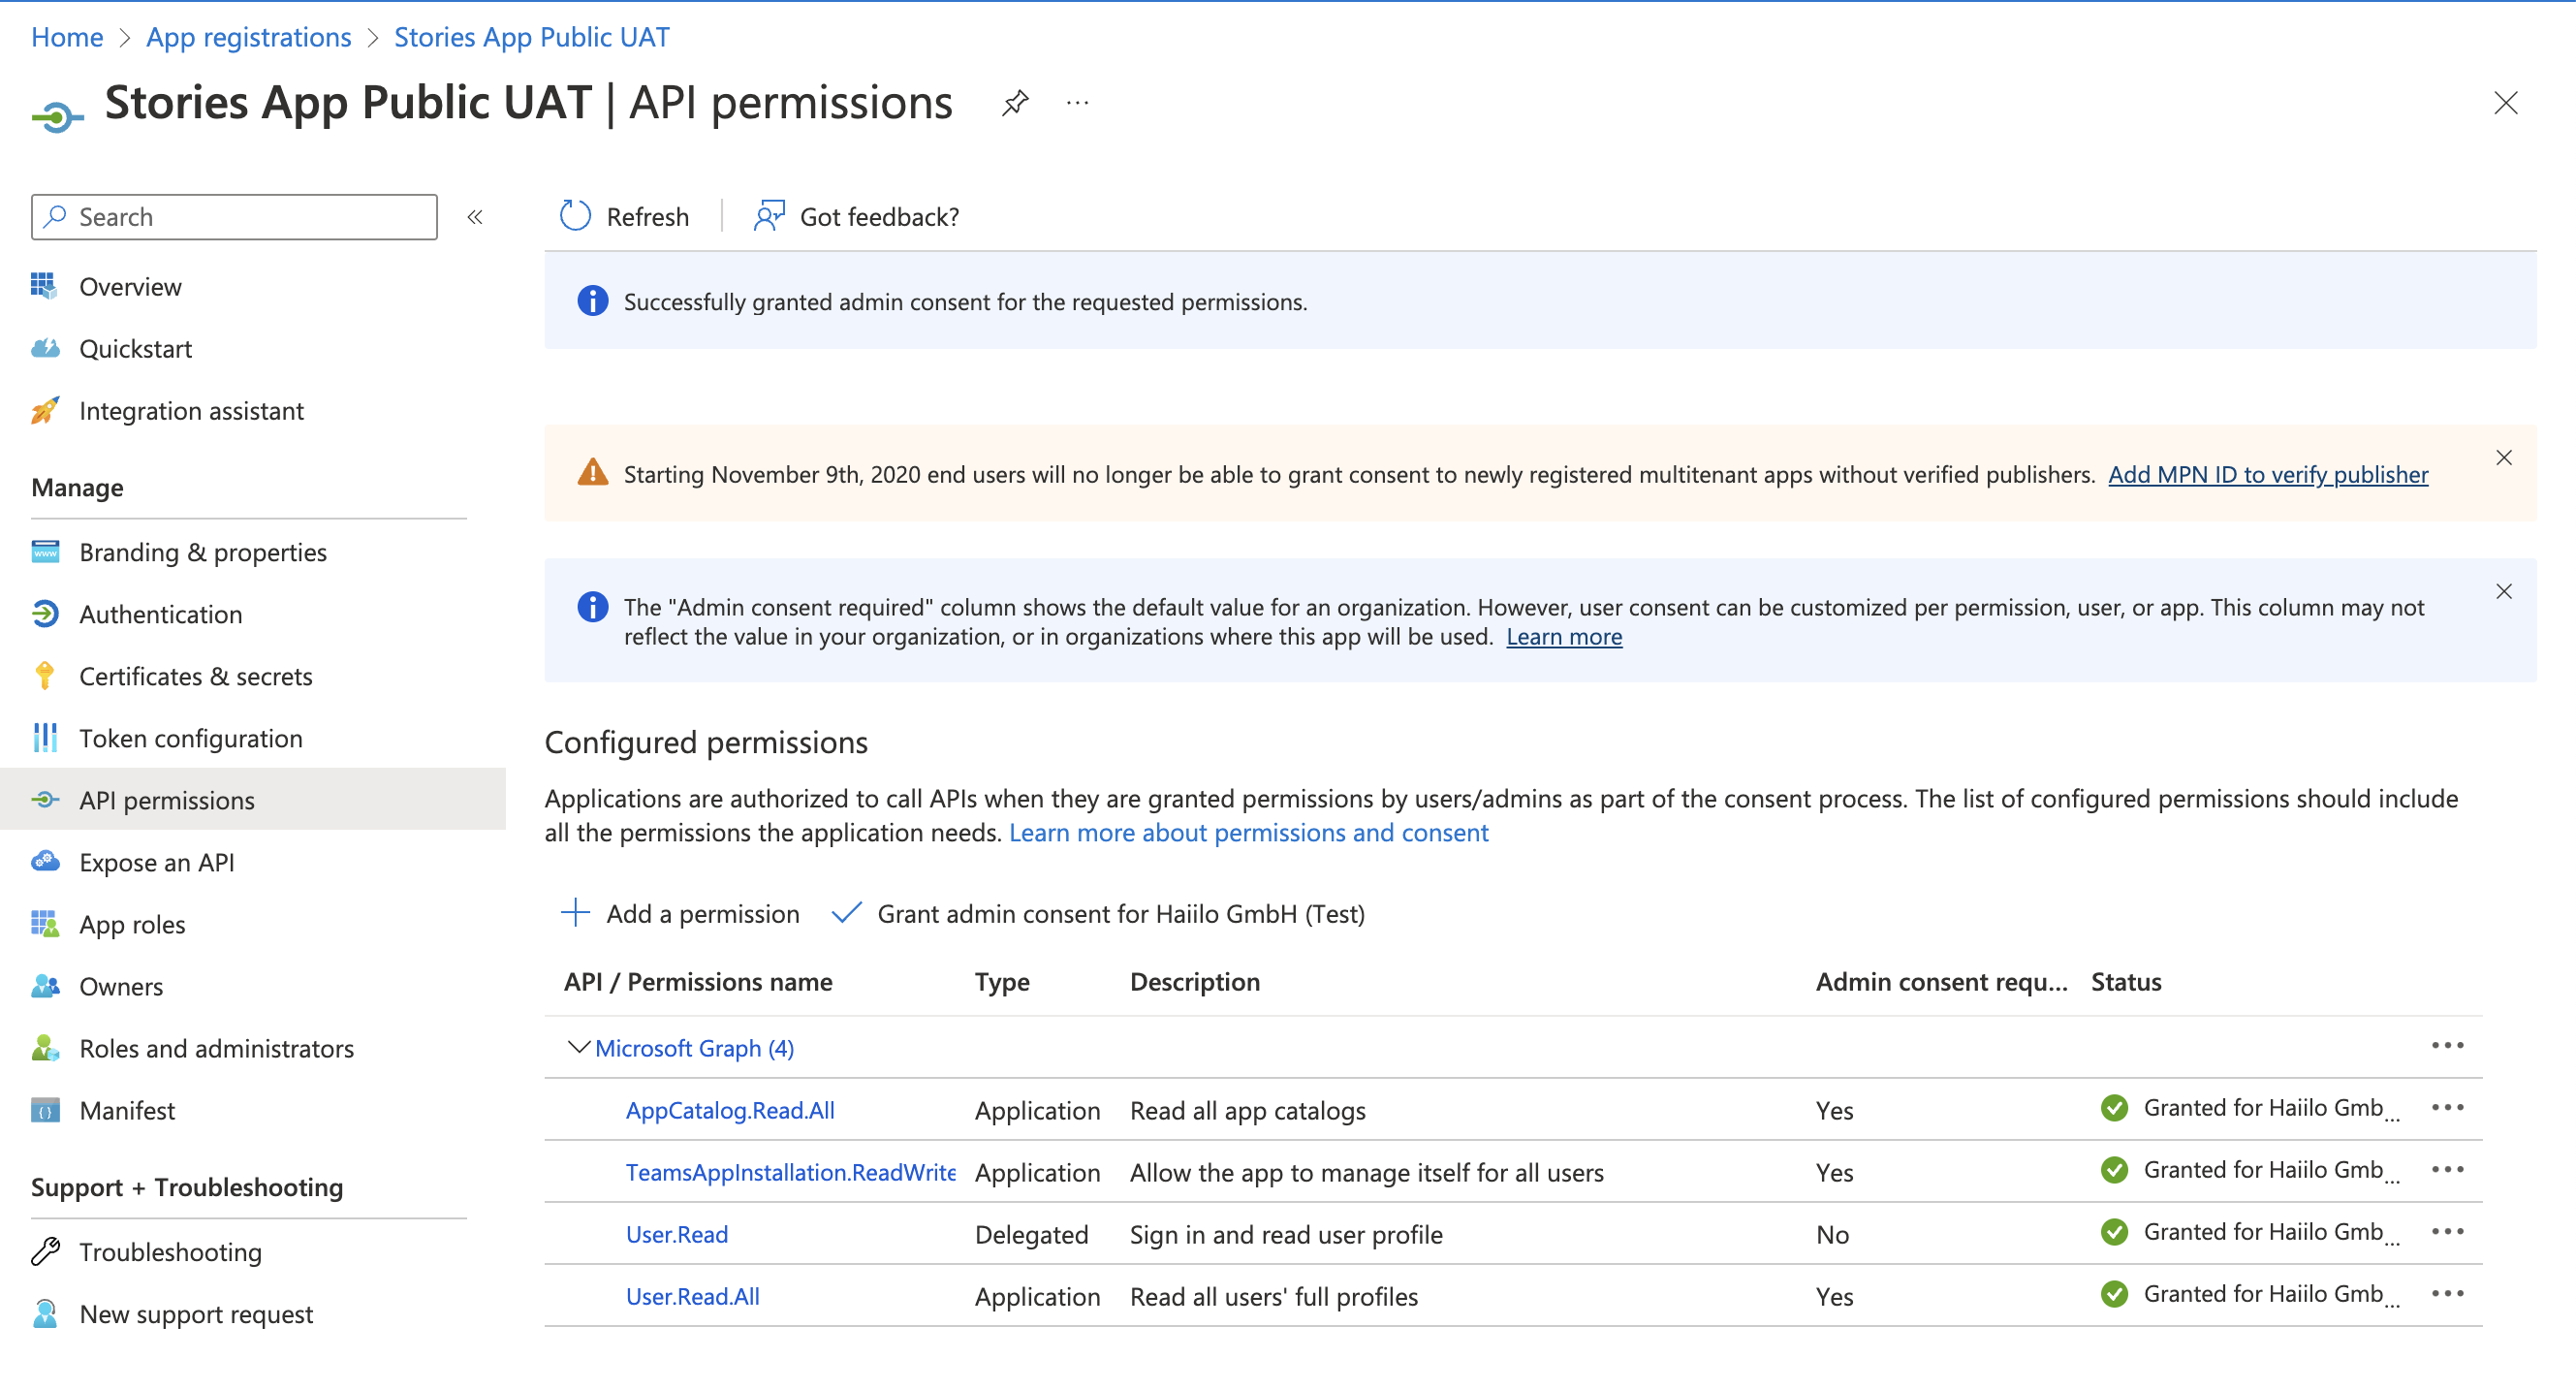Viewport: 2576px width, 1390px height.
Task: Open the more options ellipsis beside title
Action: tap(1077, 103)
